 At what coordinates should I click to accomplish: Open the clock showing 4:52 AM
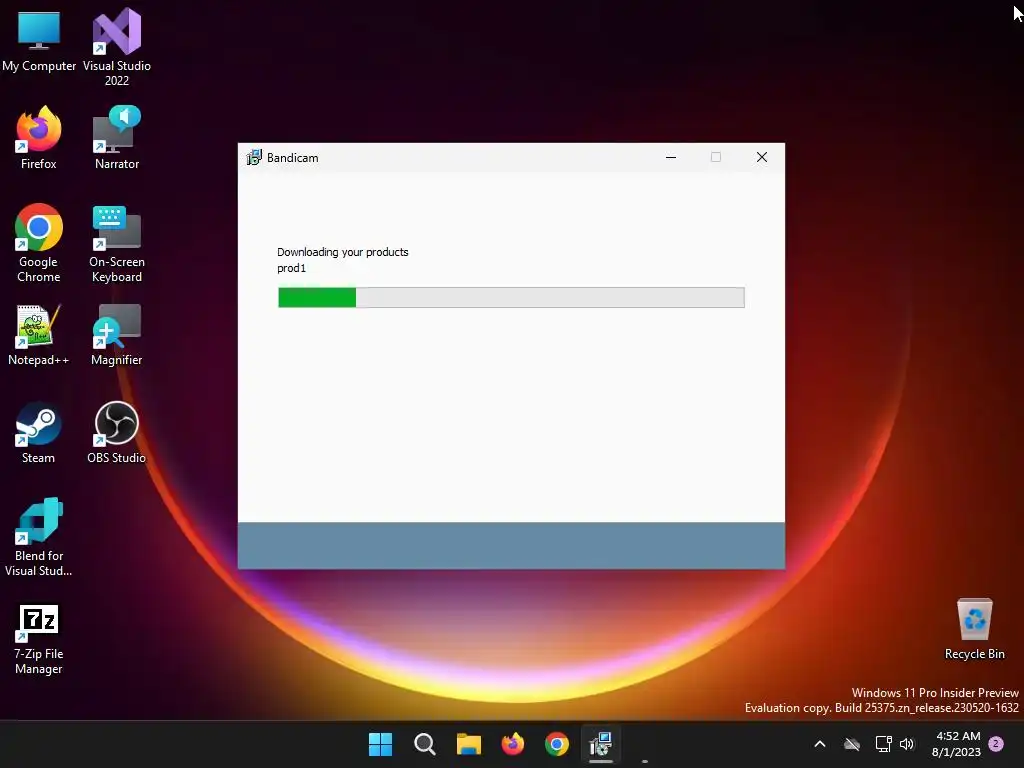click(x=957, y=744)
